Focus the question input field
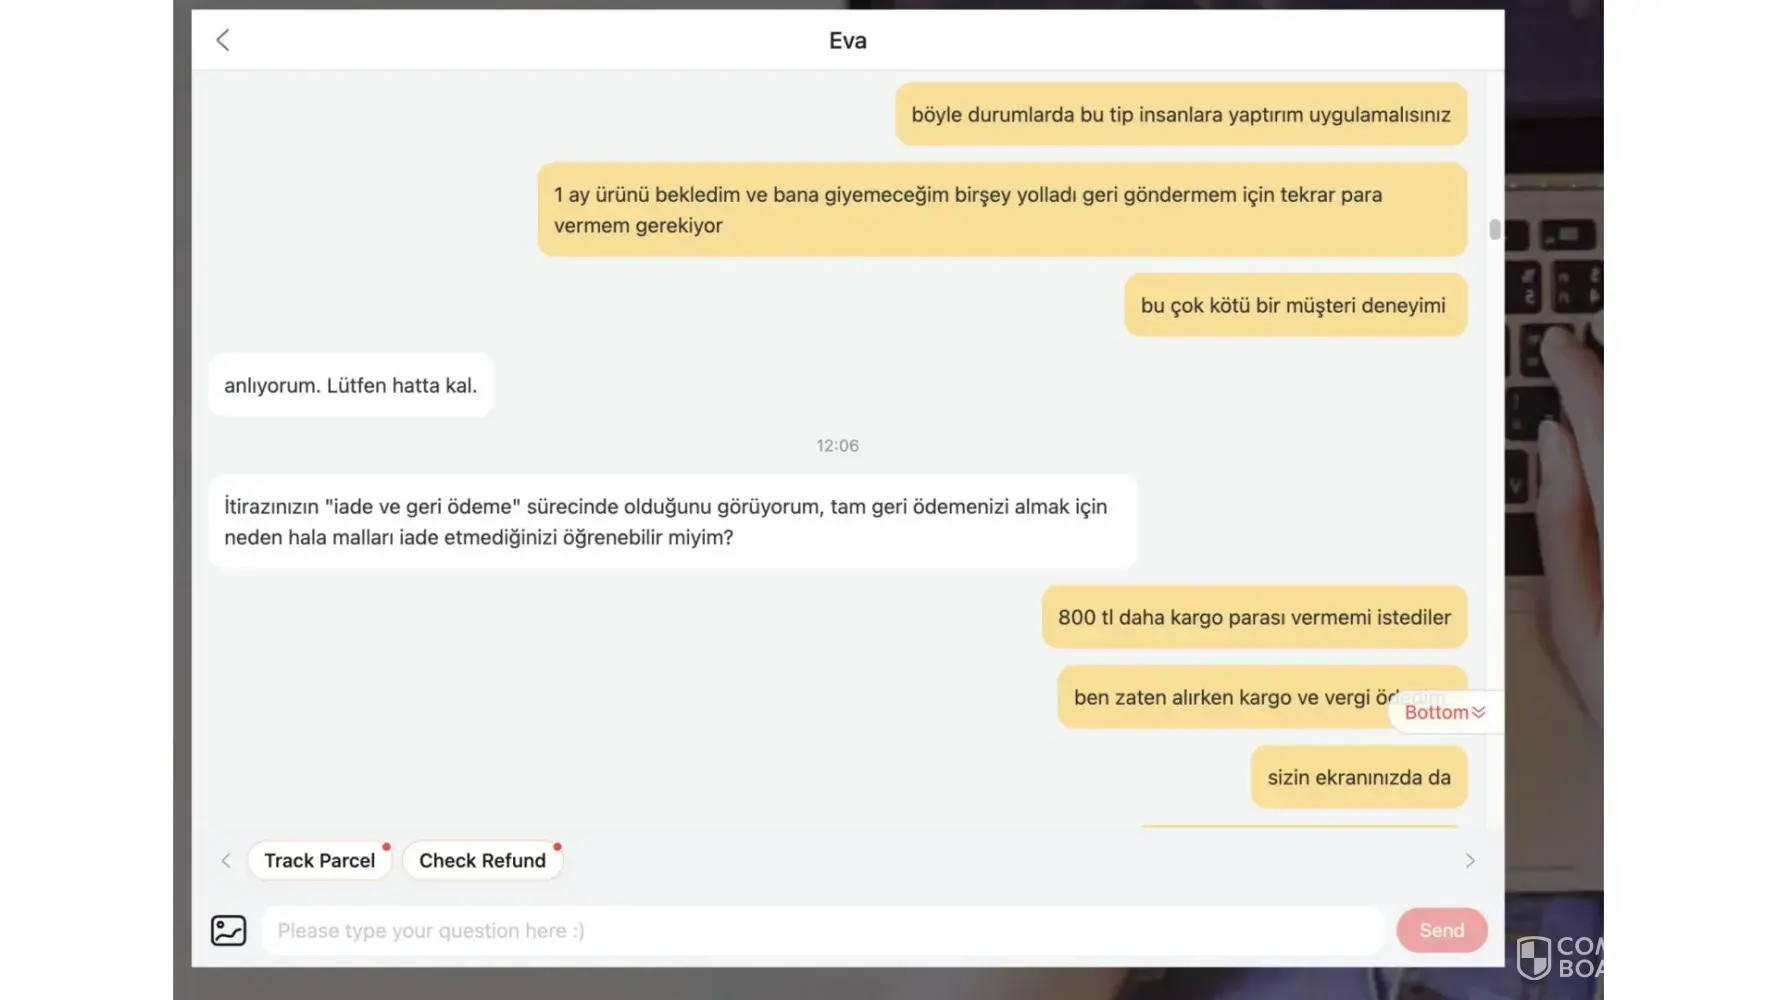The width and height of the screenshot is (1778, 1000). (x=823, y=931)
